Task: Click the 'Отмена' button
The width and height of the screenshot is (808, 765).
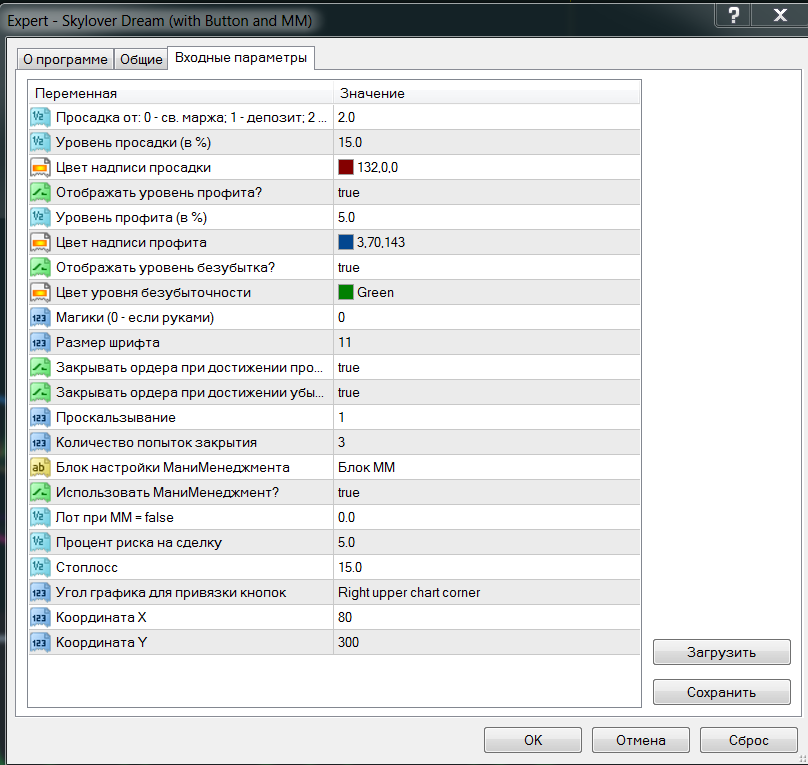Action: [x=641, y=740]
